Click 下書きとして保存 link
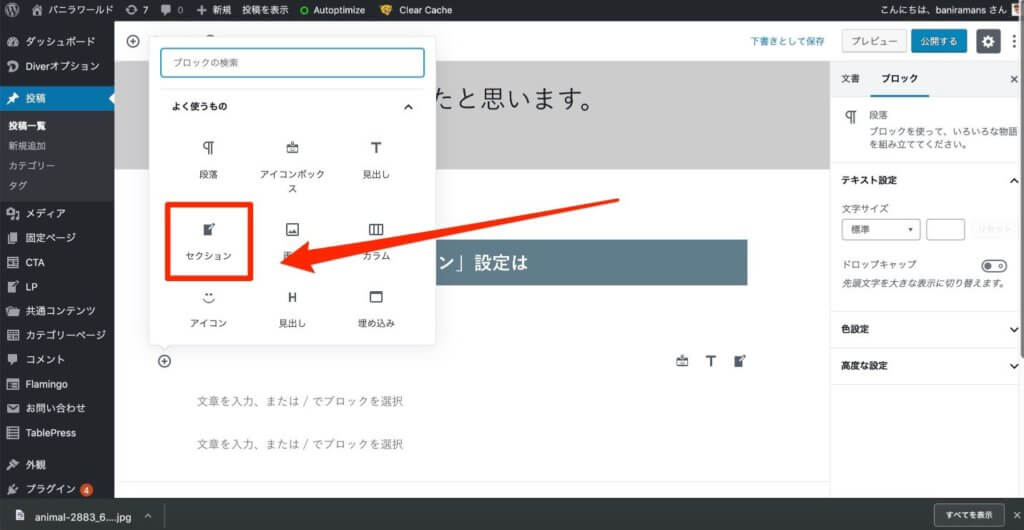The height and width of the screenshot is (530, 1024). (x=787, y=41)
